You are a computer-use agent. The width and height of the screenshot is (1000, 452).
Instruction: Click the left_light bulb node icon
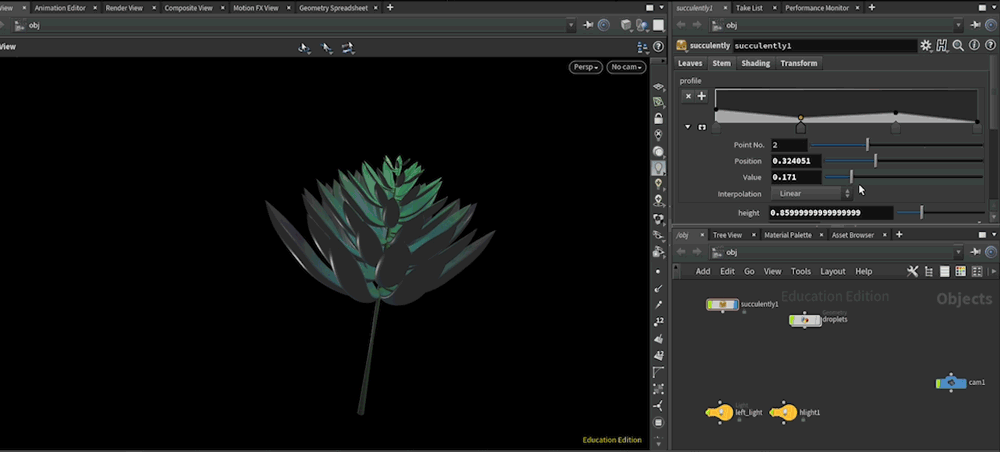click(x=721, y=412)
